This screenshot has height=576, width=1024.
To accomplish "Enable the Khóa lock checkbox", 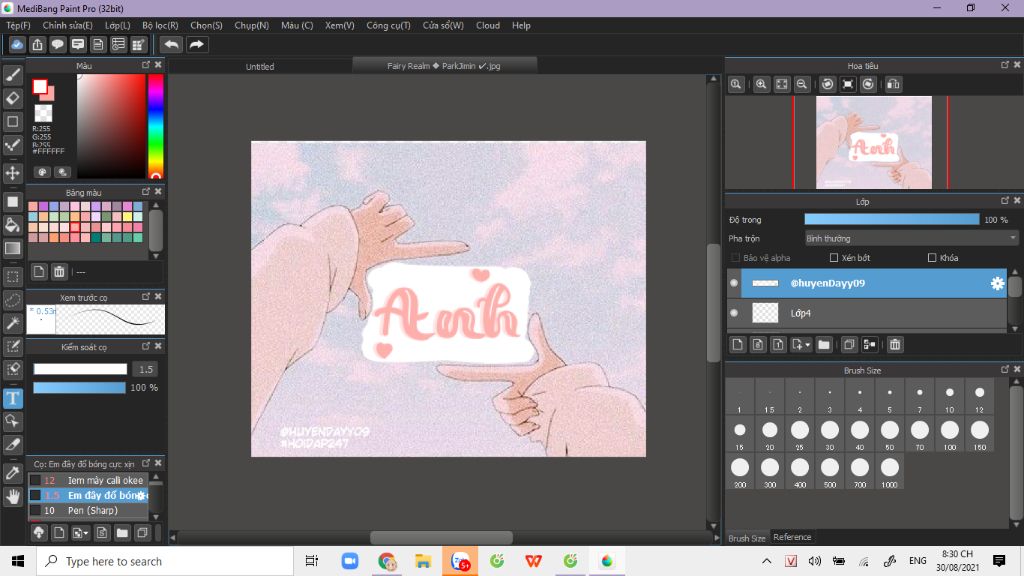I will coord(932,258).
